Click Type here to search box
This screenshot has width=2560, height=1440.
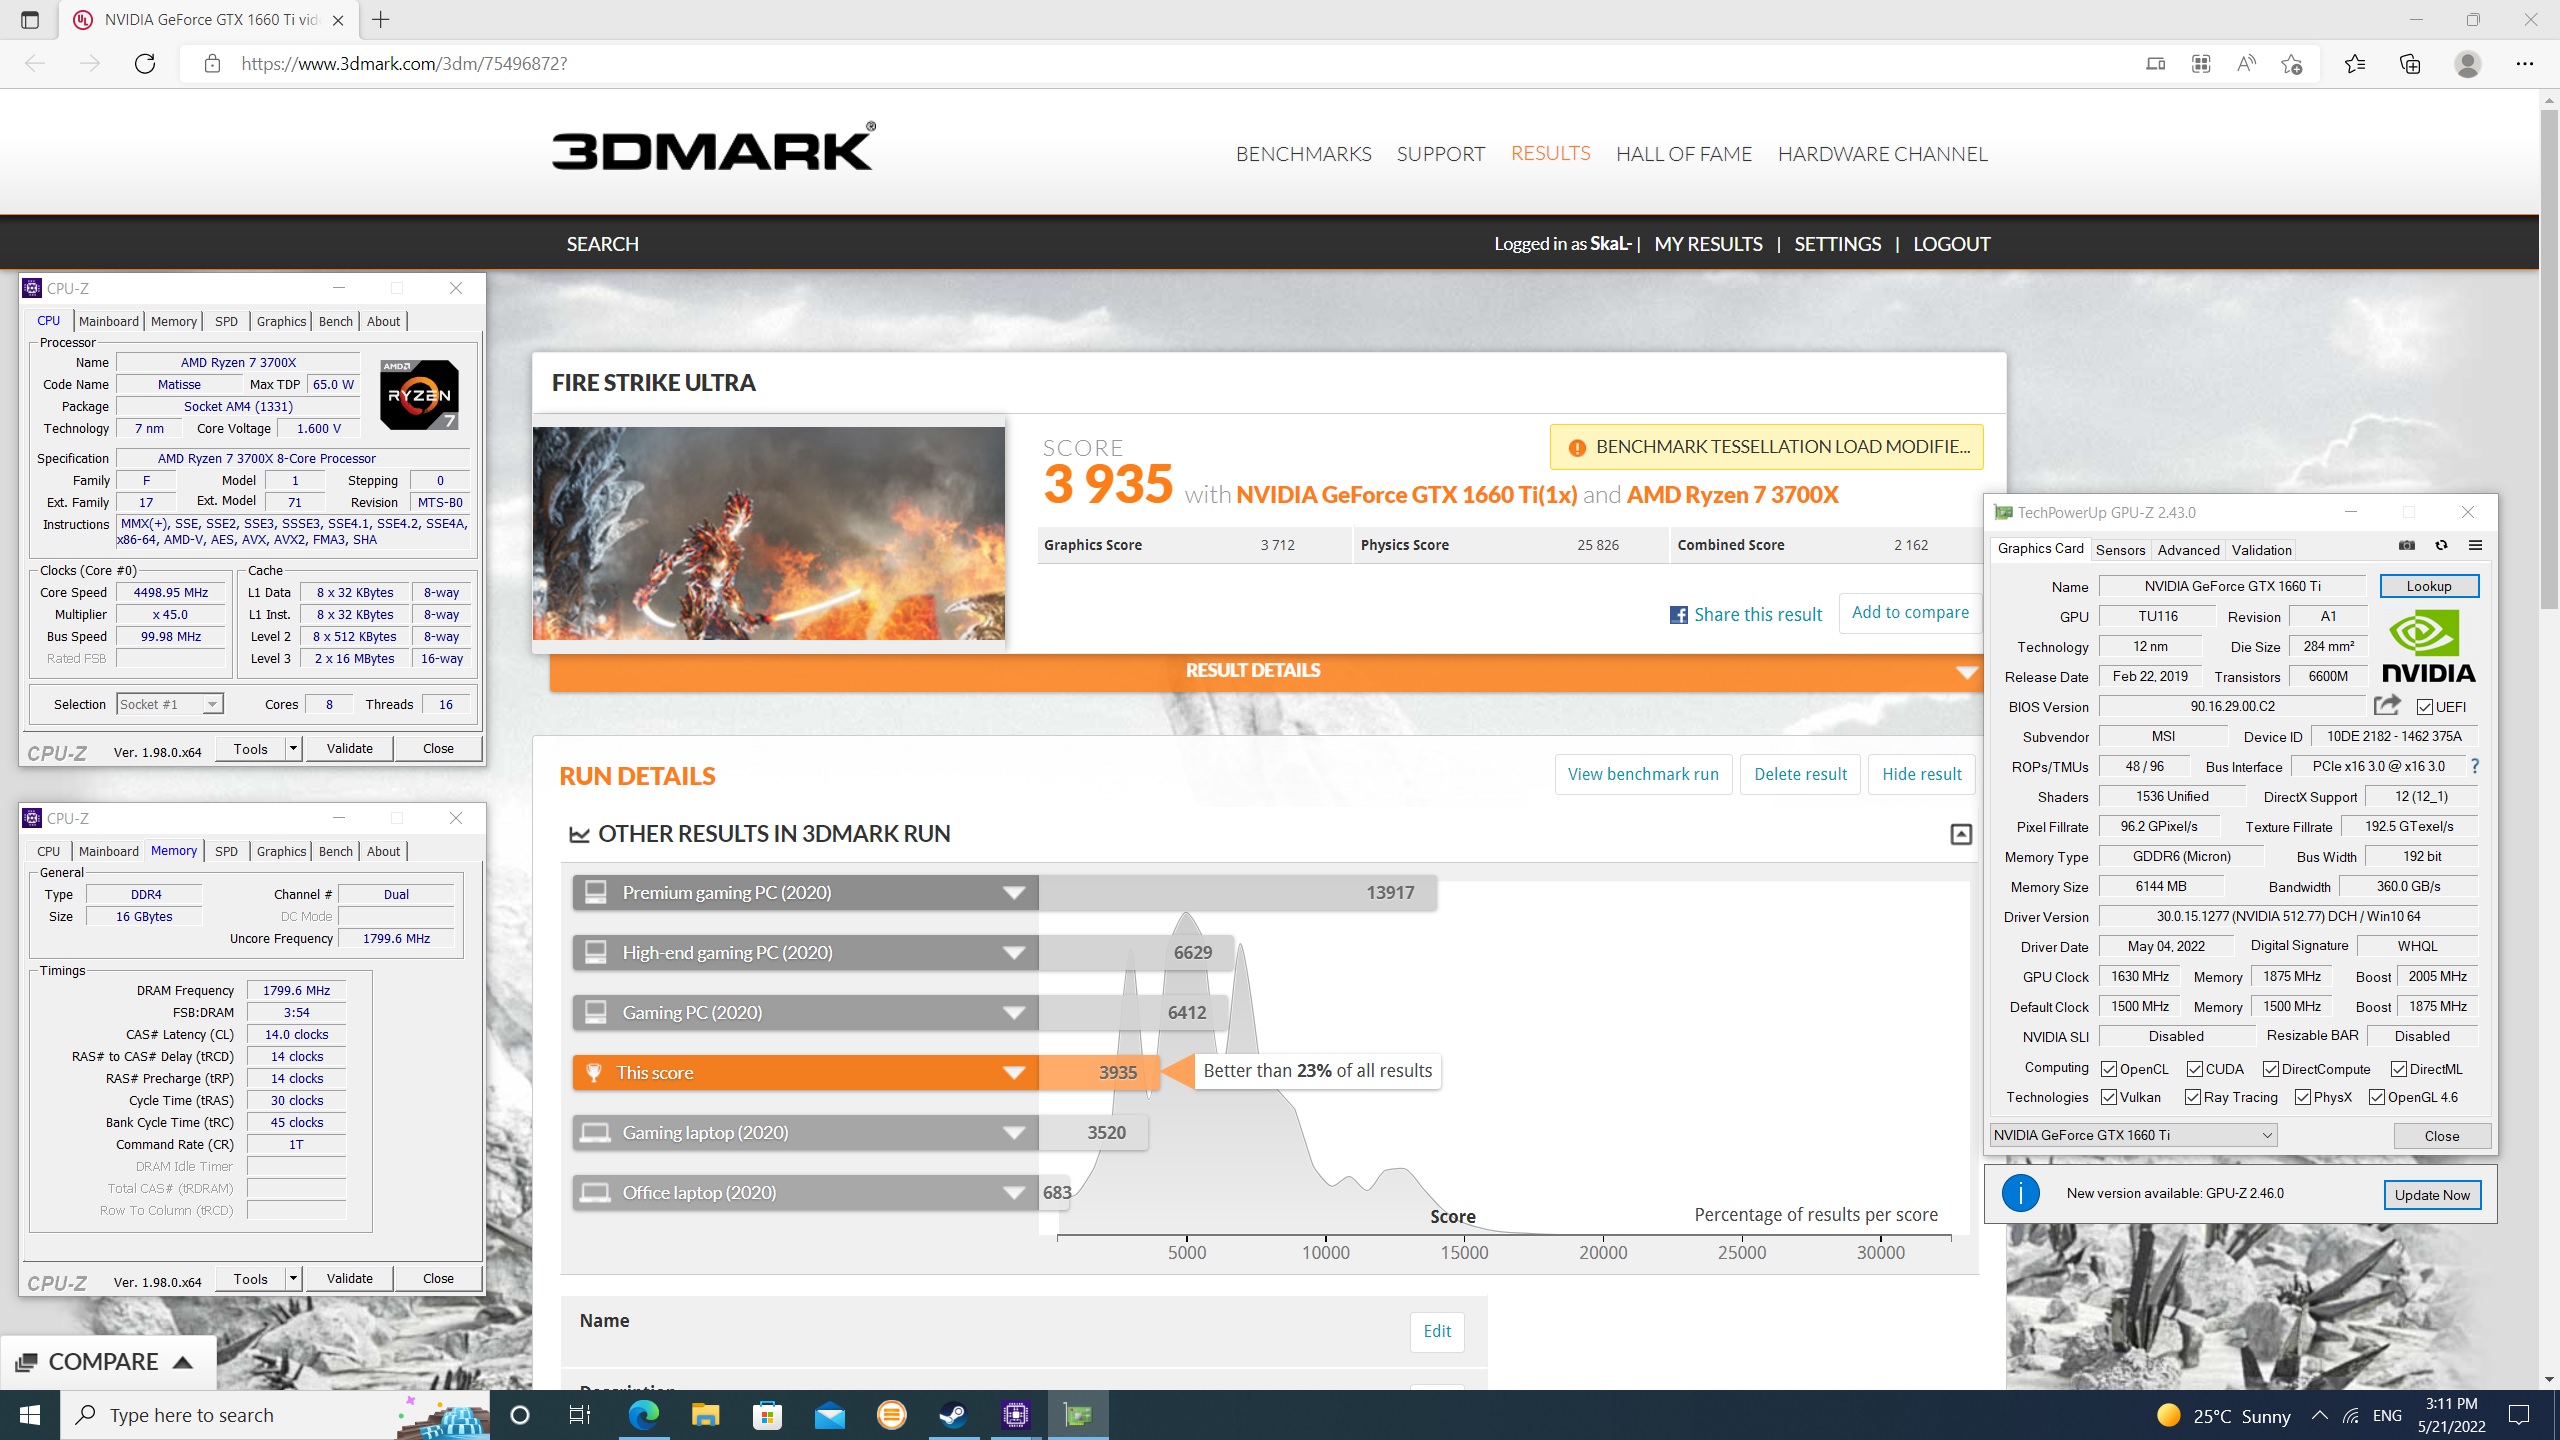click(x=275, y=1415)
